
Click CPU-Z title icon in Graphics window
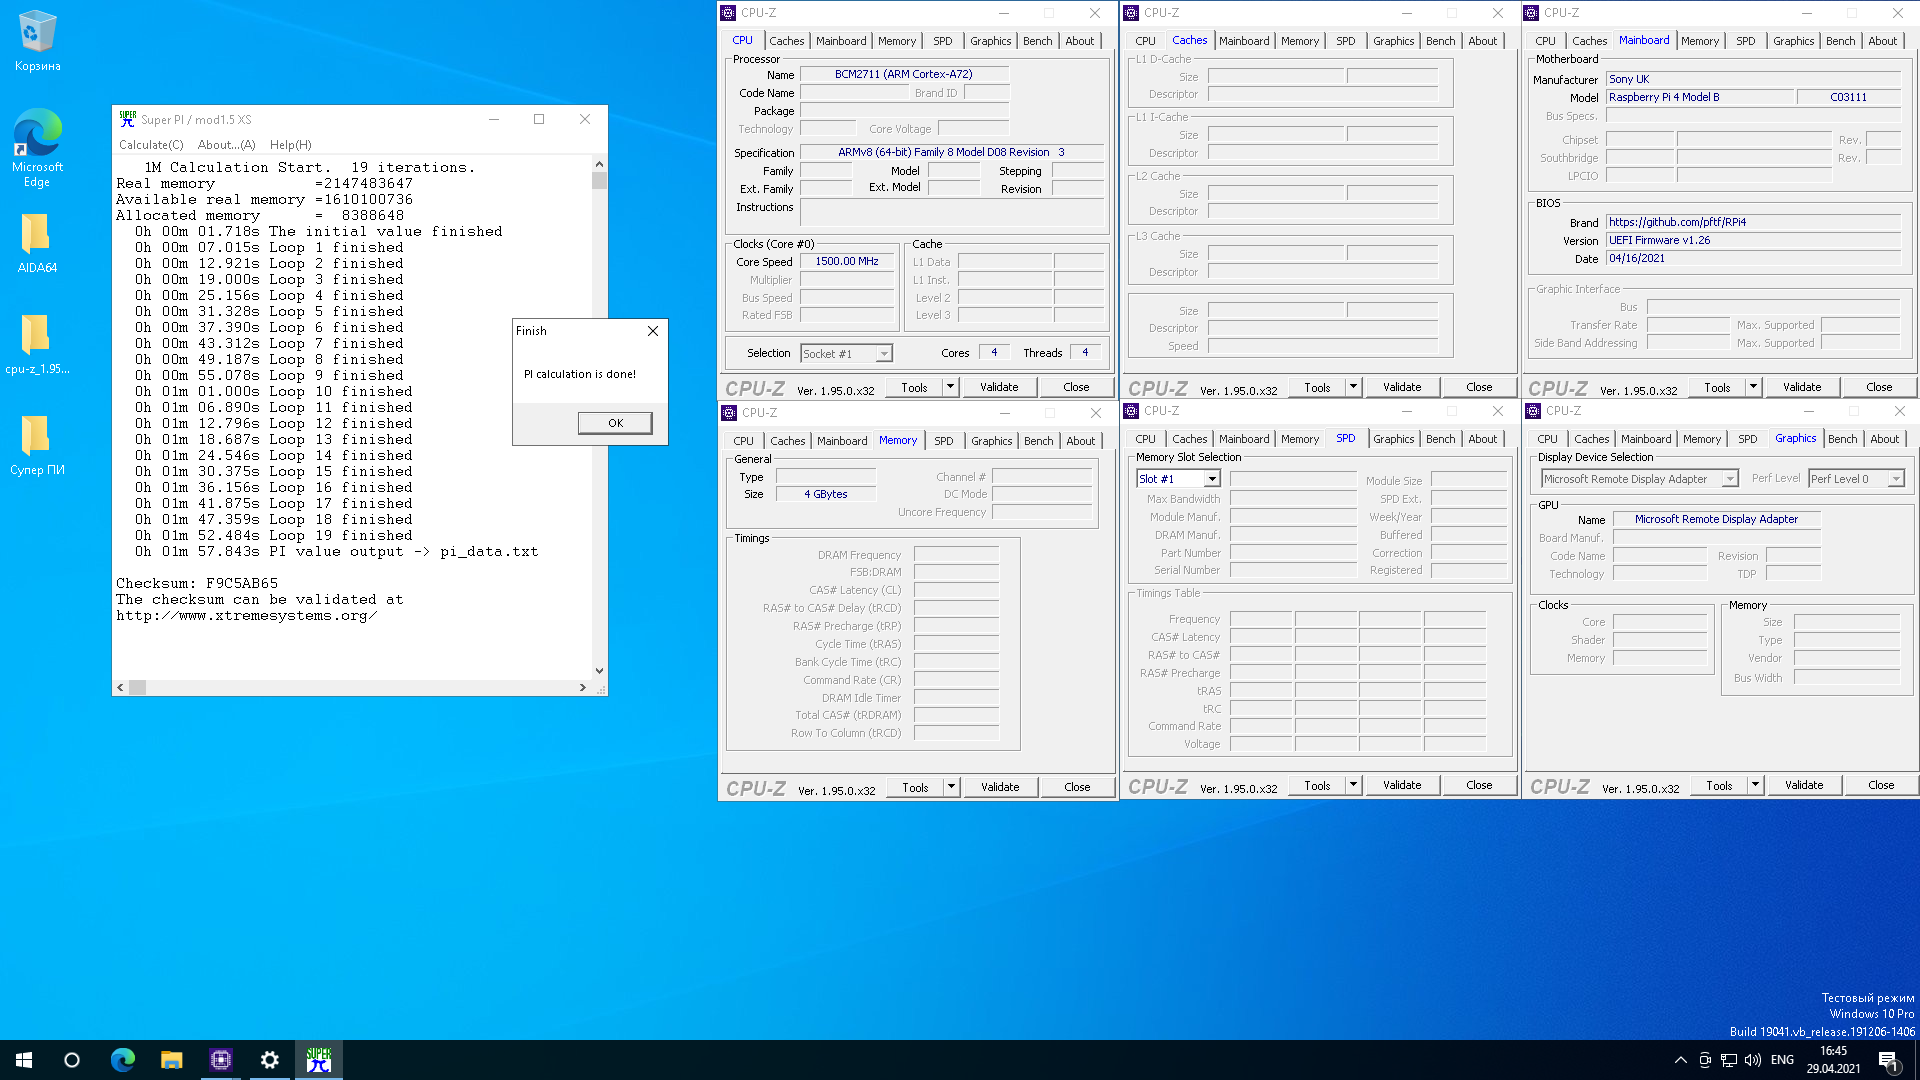coord(1533,411)
